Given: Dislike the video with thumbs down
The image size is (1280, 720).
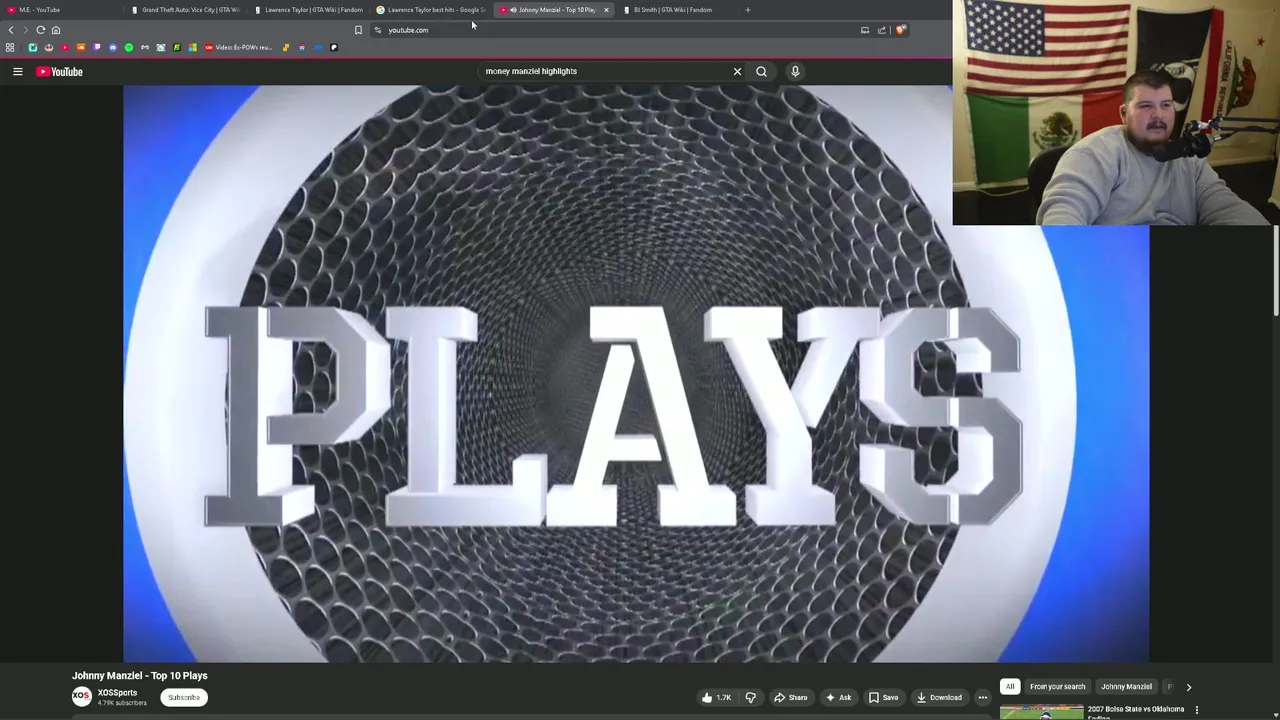Looking at the screenshot, I should (x=751, y=697).
